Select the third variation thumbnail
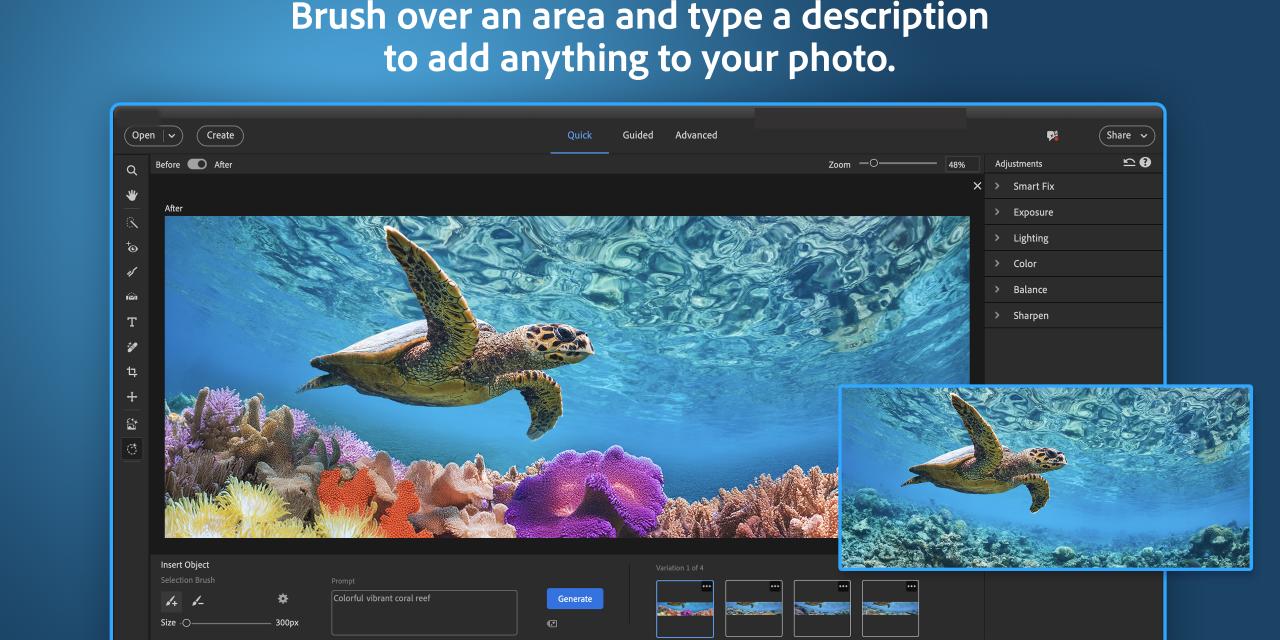 [822, 608]
